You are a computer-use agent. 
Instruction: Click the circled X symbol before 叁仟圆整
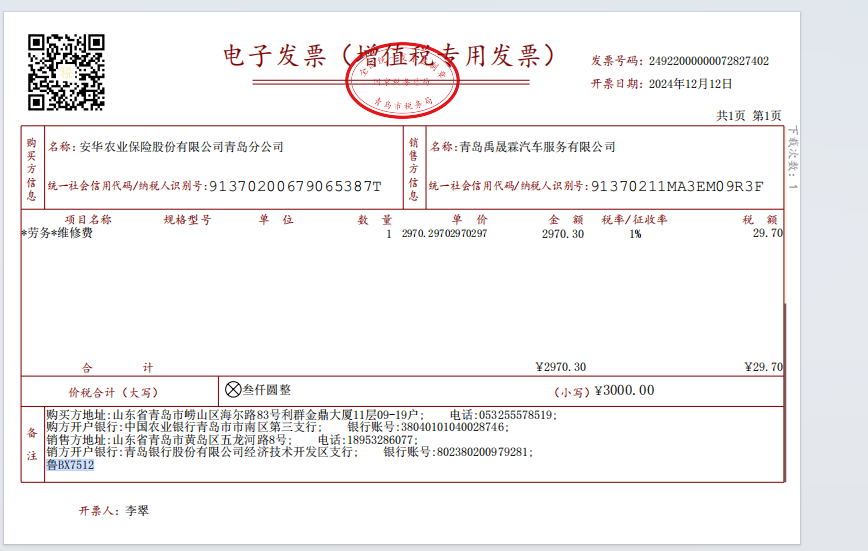pyautogui.click(x=234, y=390)
